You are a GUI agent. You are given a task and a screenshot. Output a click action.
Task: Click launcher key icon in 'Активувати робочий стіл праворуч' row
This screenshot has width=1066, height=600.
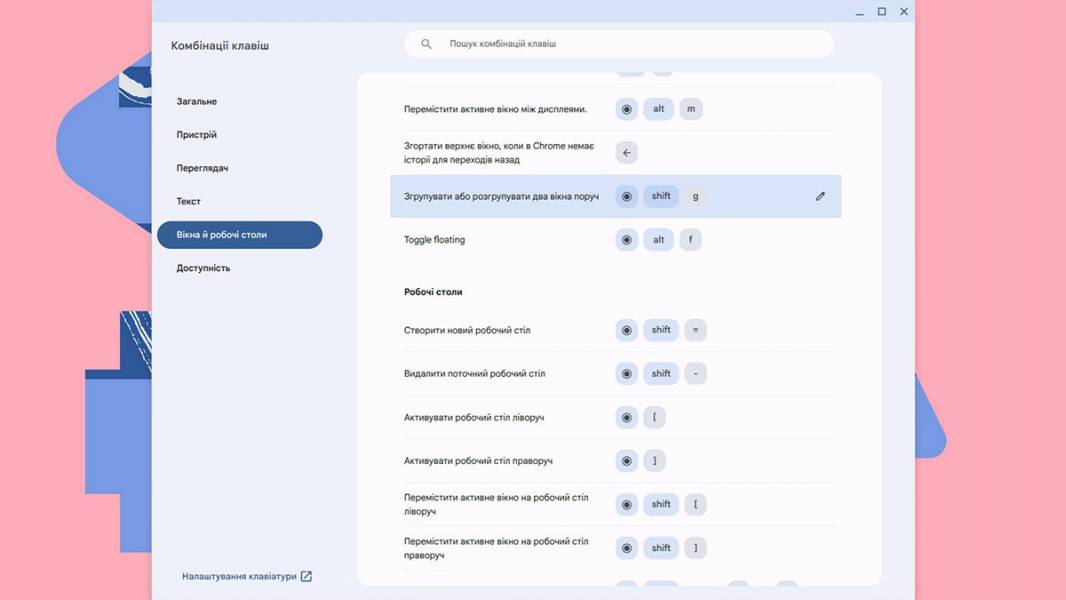[x=627, y=461]
